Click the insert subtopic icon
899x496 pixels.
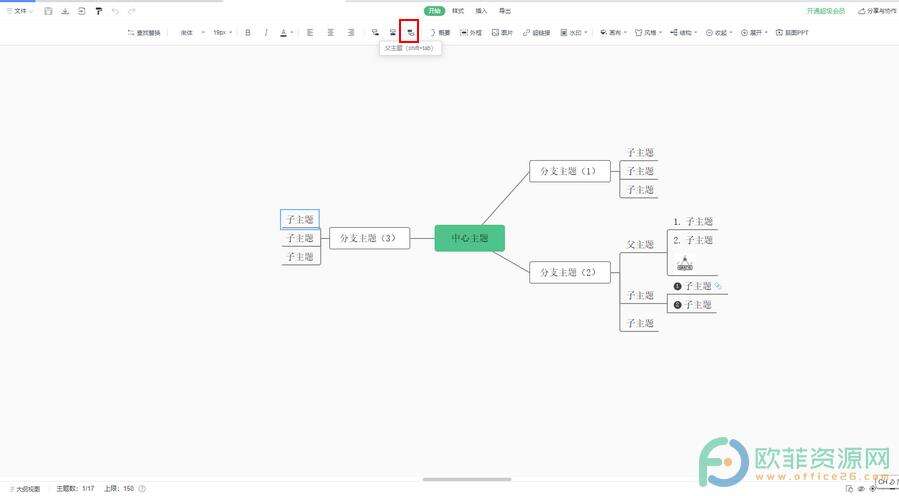(x=375, y=32)
